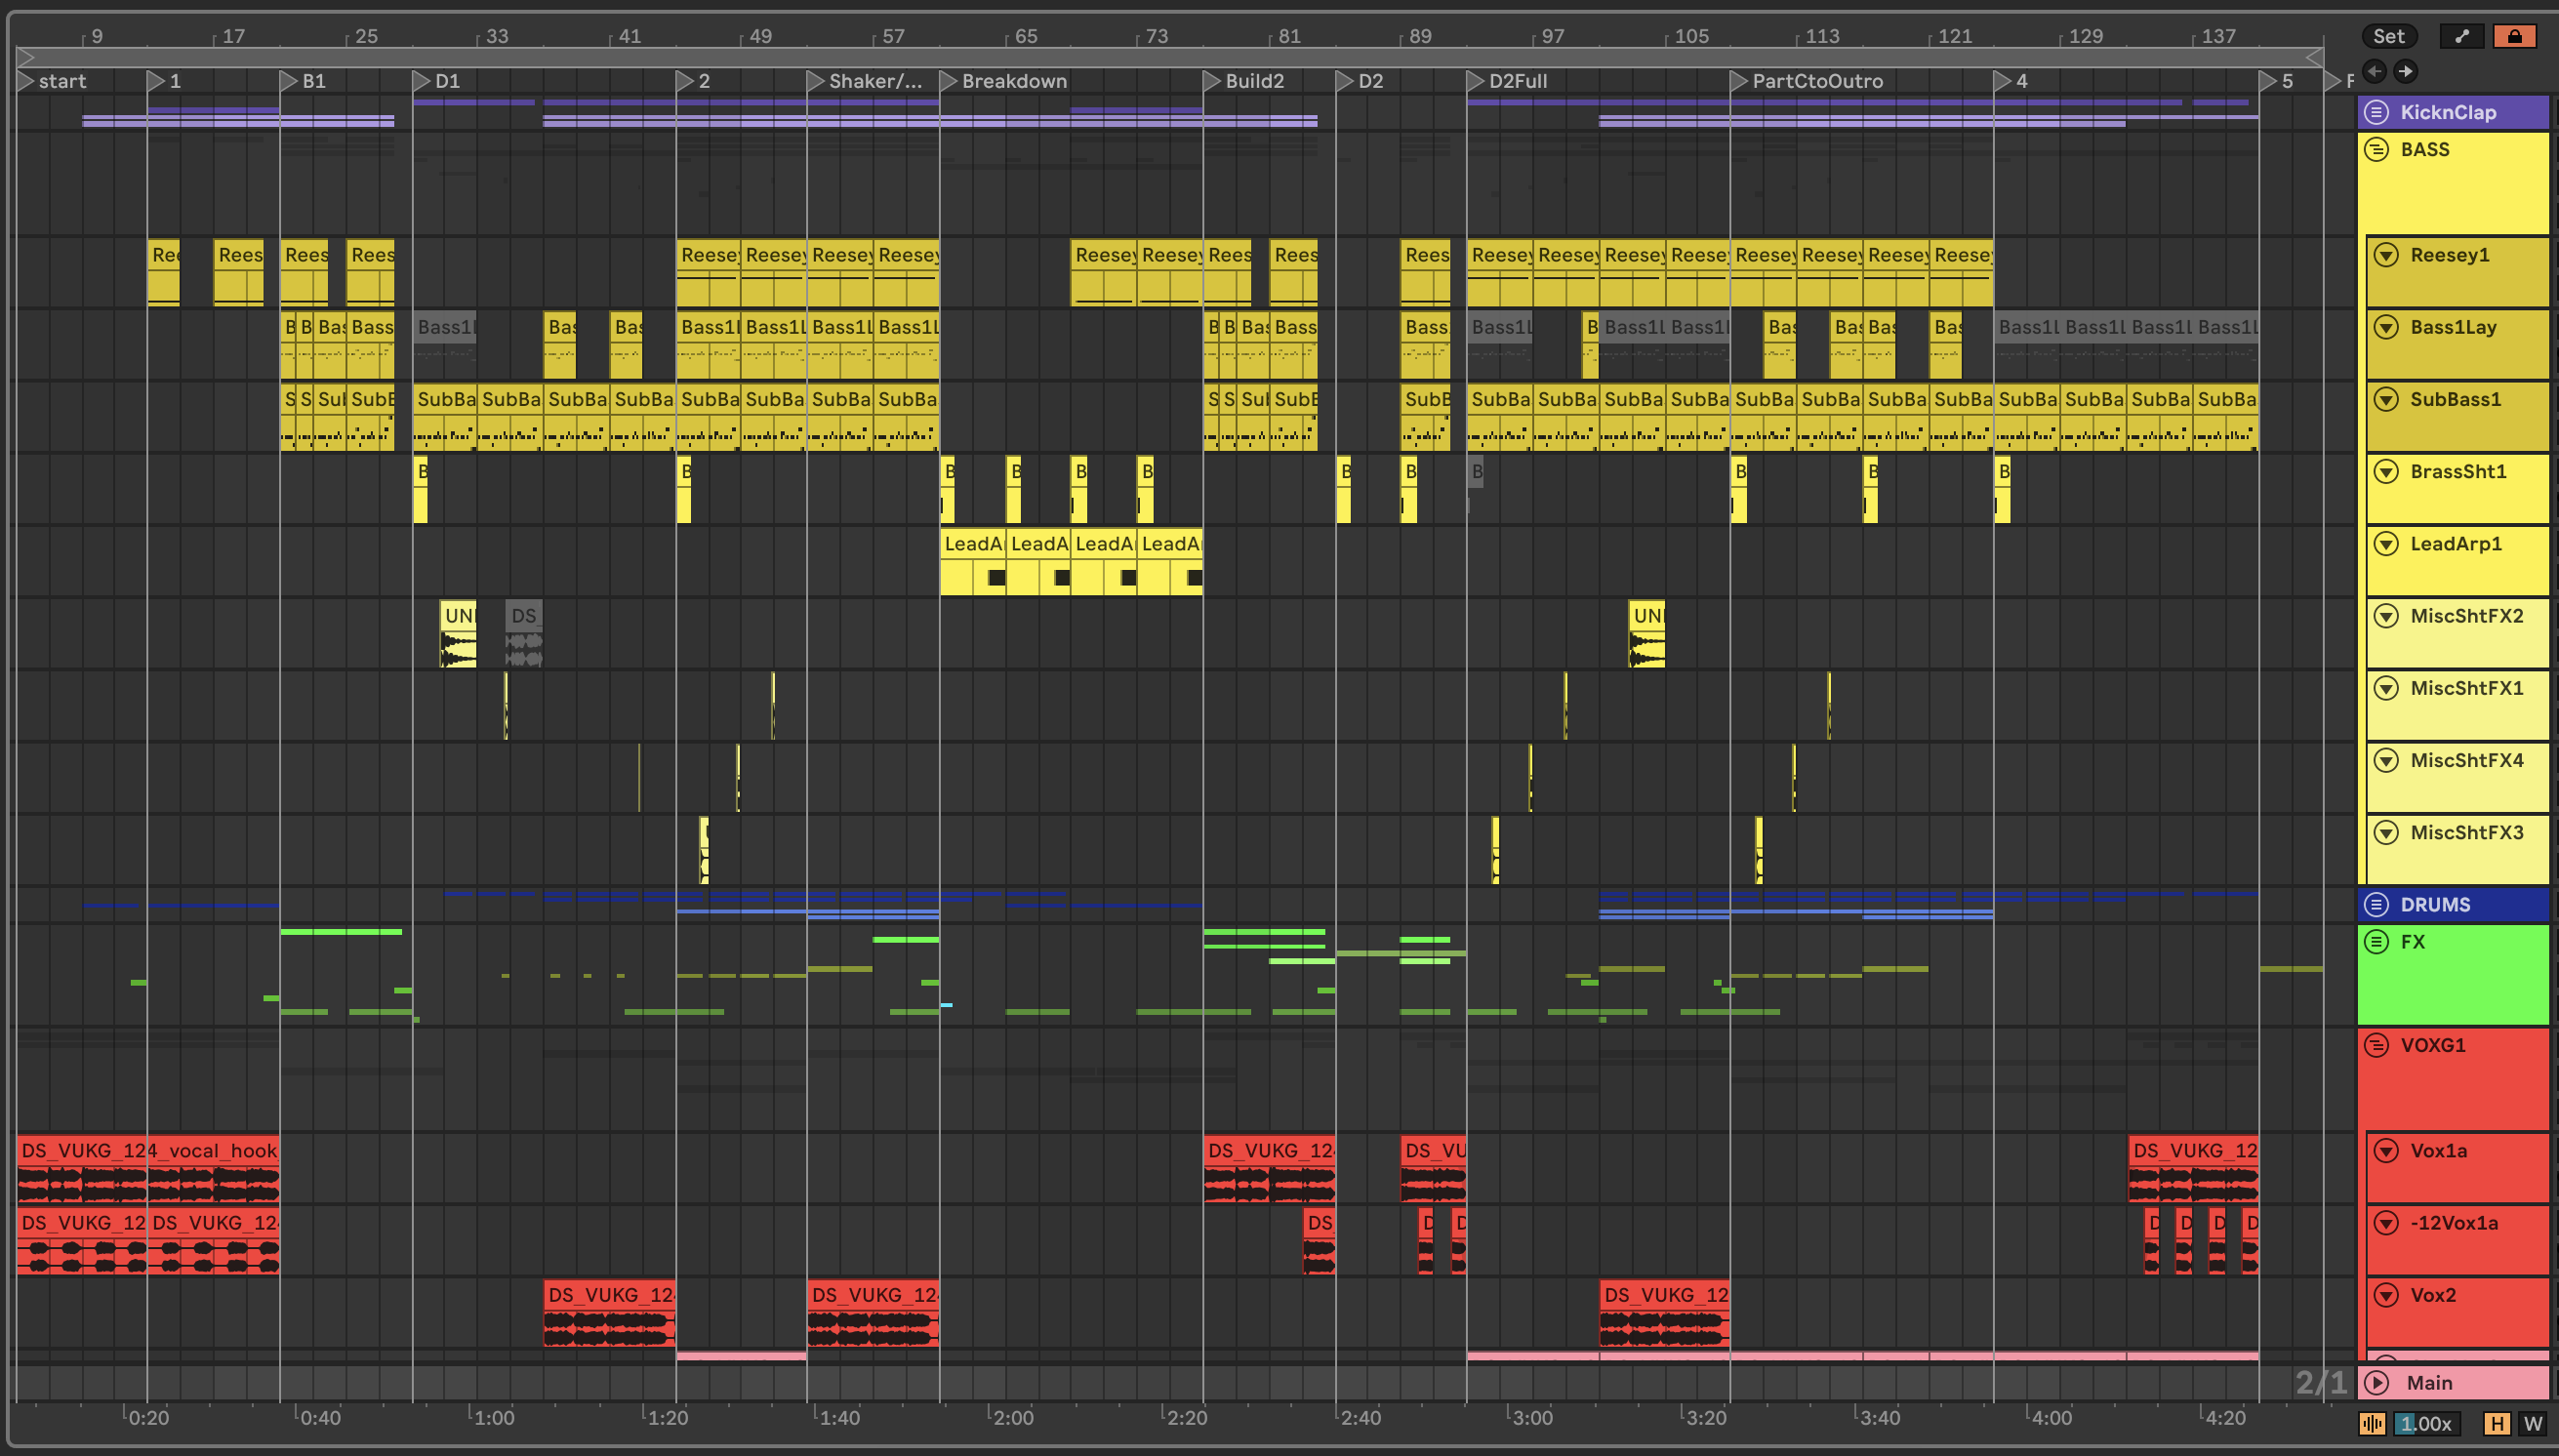Viewport: 2559px width, 1456px height.
Task: Toggle the orange lock envelopes button
Action: pos(2514,36)
